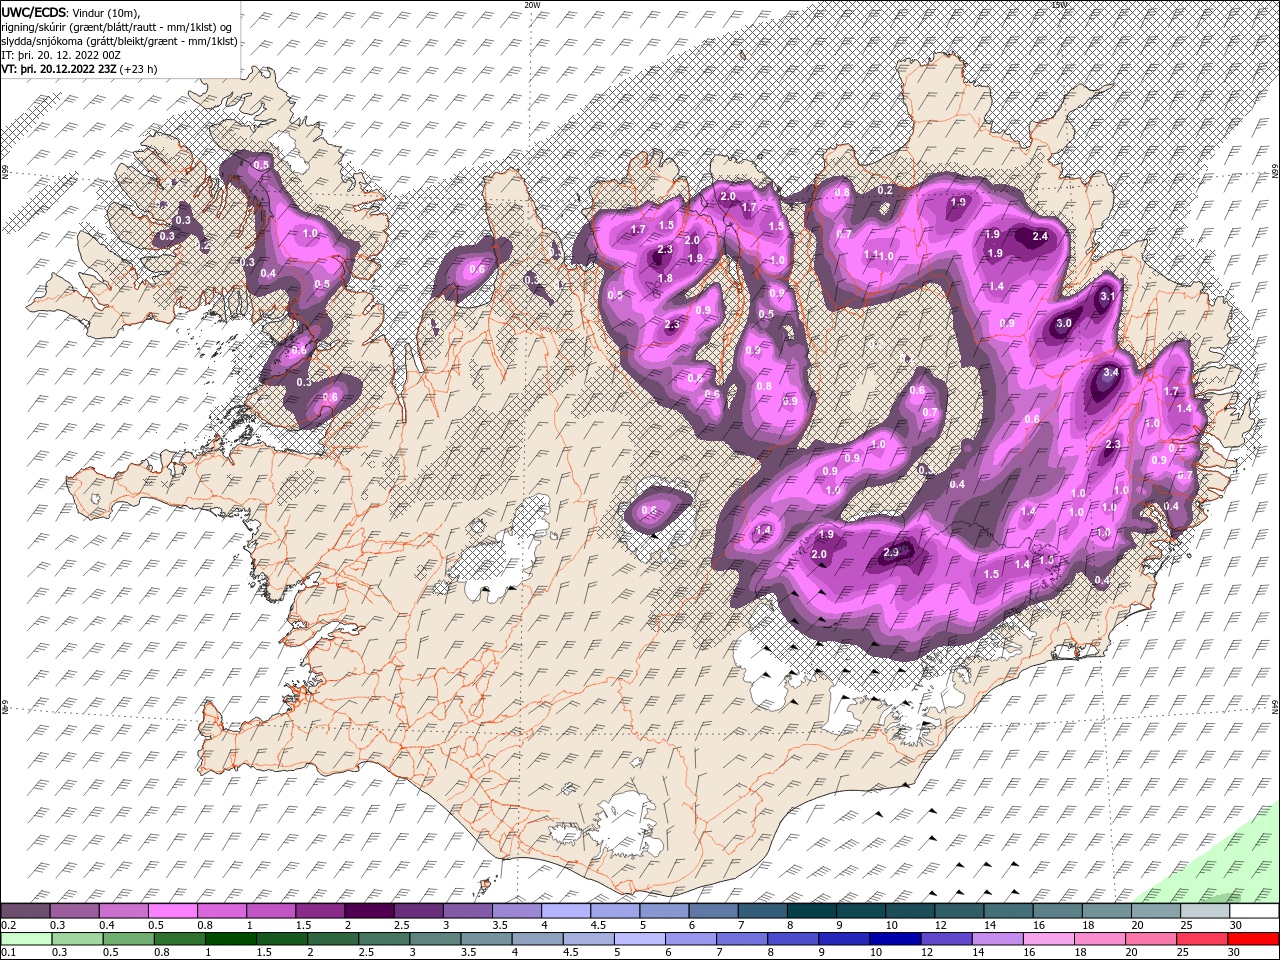Pick the deep navy blue 10 rain swatch

896,939
